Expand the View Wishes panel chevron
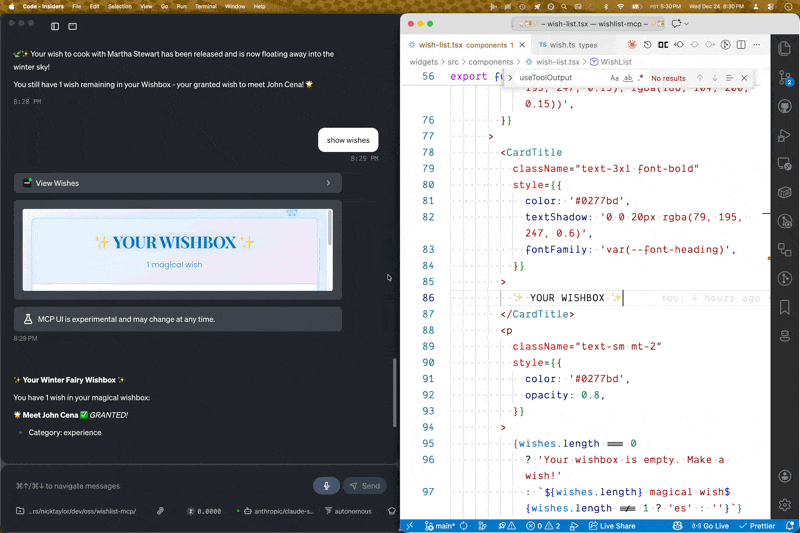The height and width of the screenshot is (533, 800). click(328, 183)
